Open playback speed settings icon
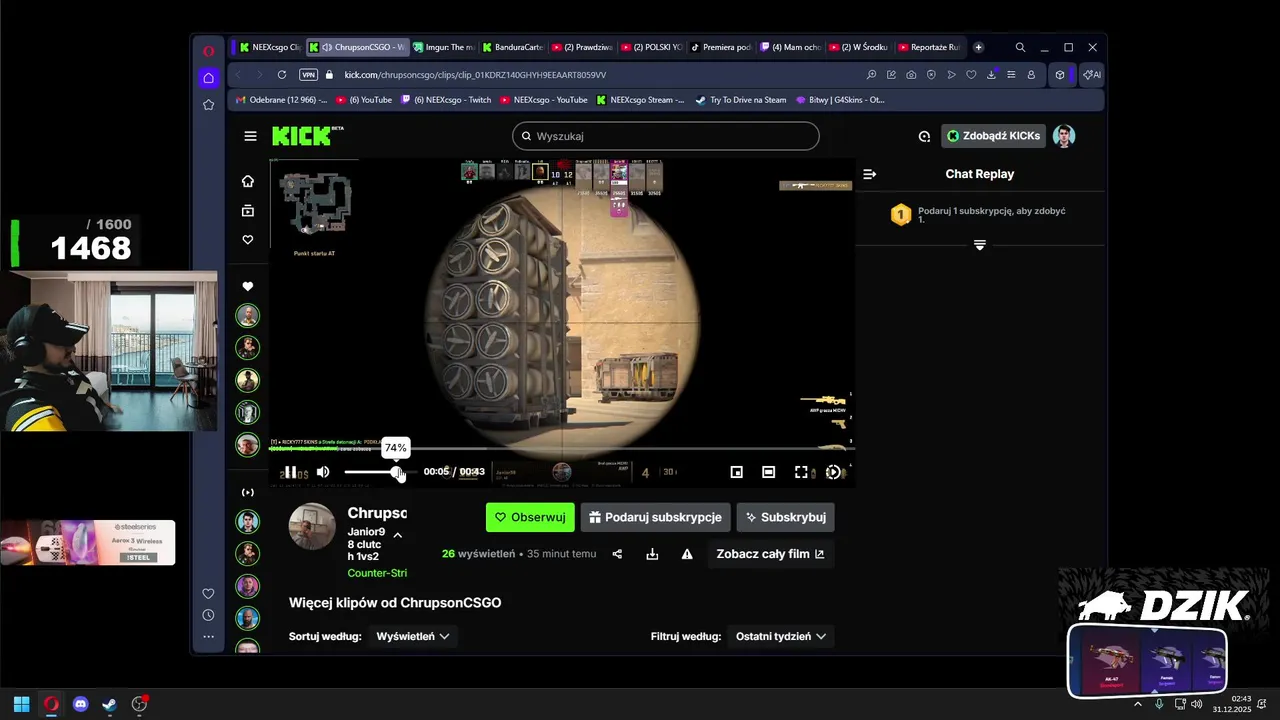This screenshot has height=720, width=1280. 833,472
